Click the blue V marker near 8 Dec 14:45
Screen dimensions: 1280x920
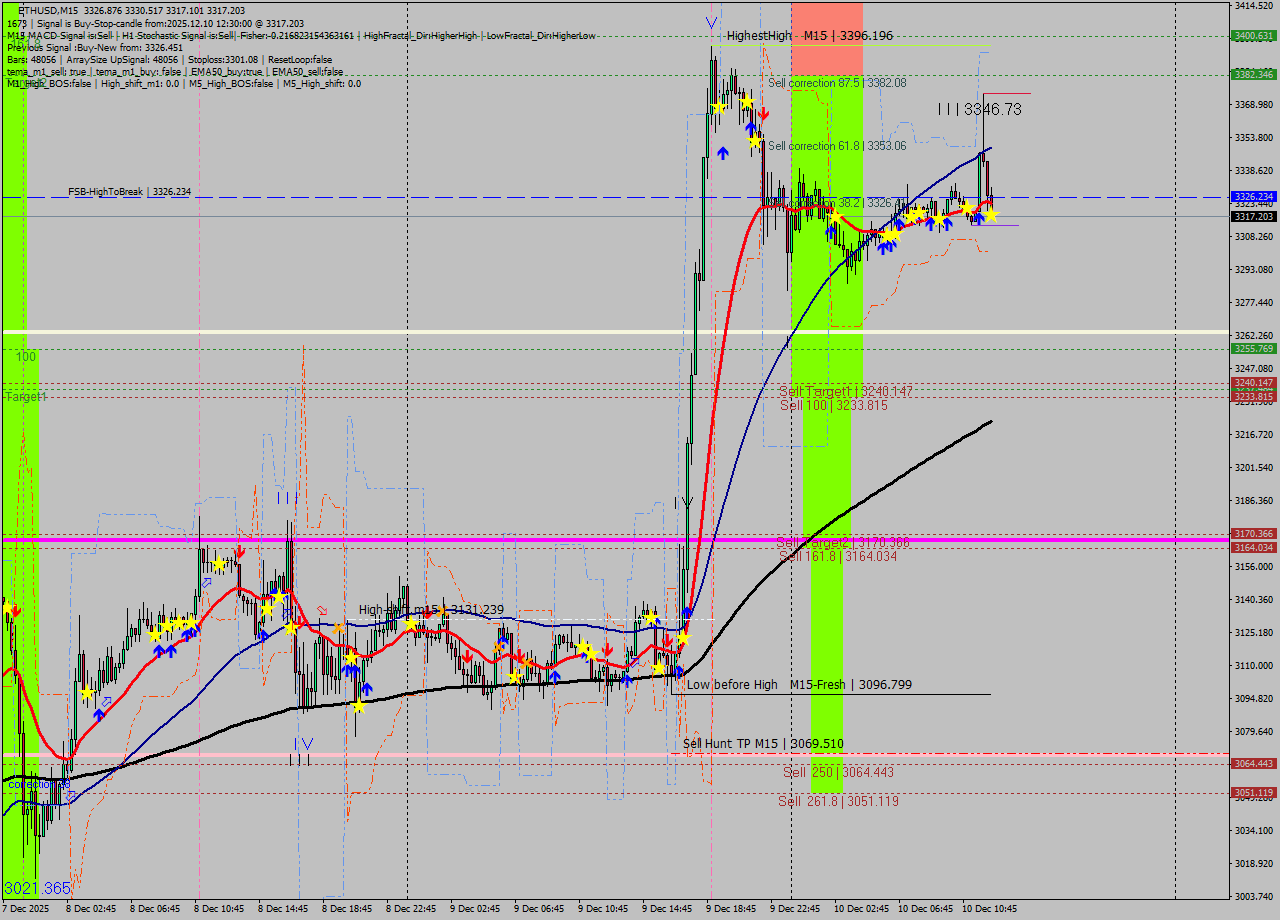coord(307,743)
